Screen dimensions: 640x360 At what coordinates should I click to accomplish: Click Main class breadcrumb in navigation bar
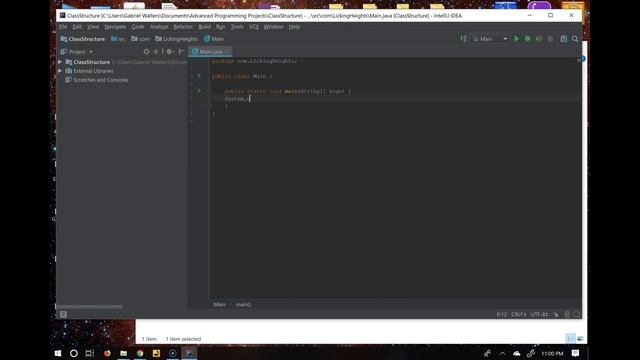click(214, 39)
